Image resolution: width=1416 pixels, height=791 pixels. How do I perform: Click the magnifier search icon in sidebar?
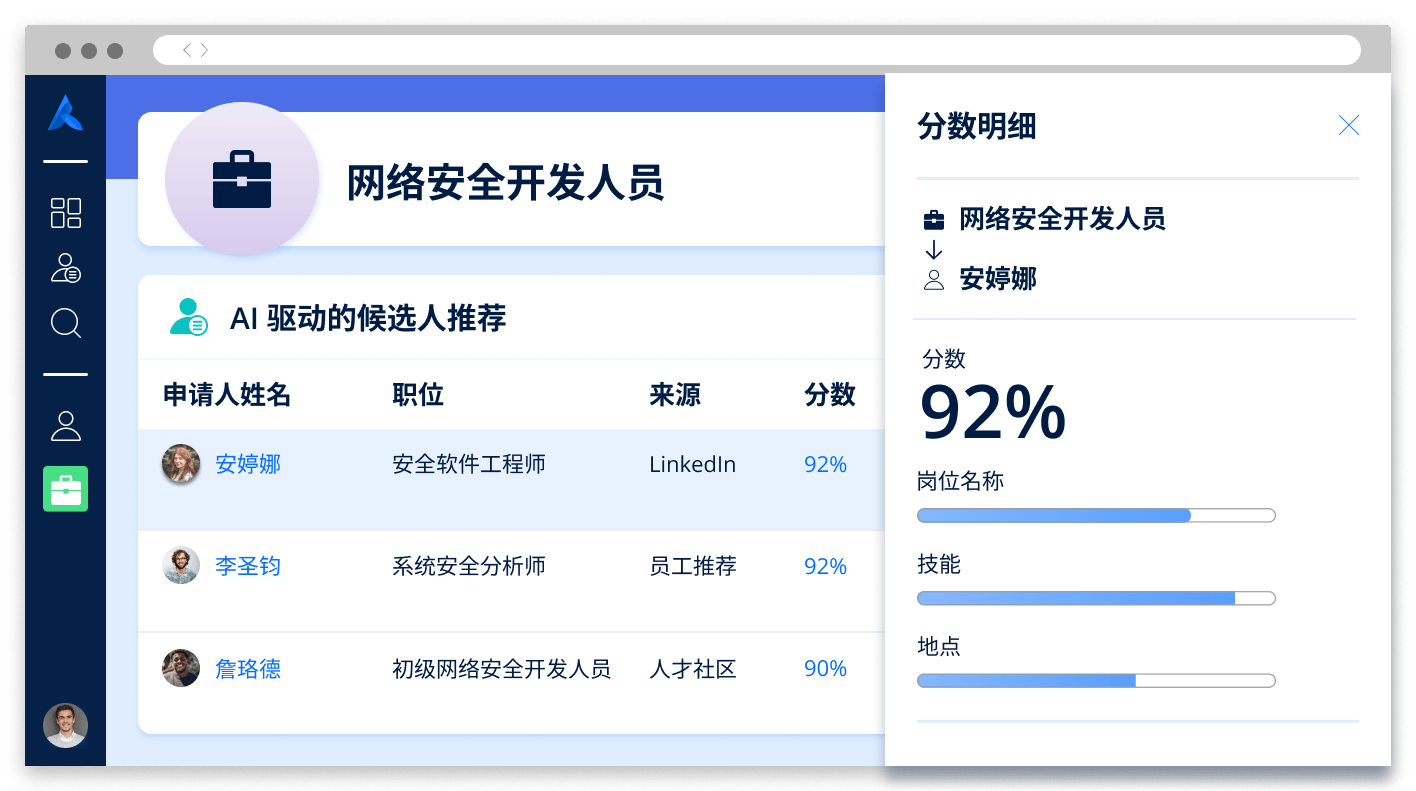click(66, 323)
